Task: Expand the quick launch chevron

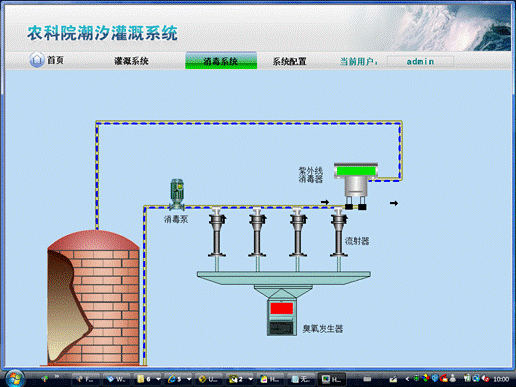Action: 57,377
